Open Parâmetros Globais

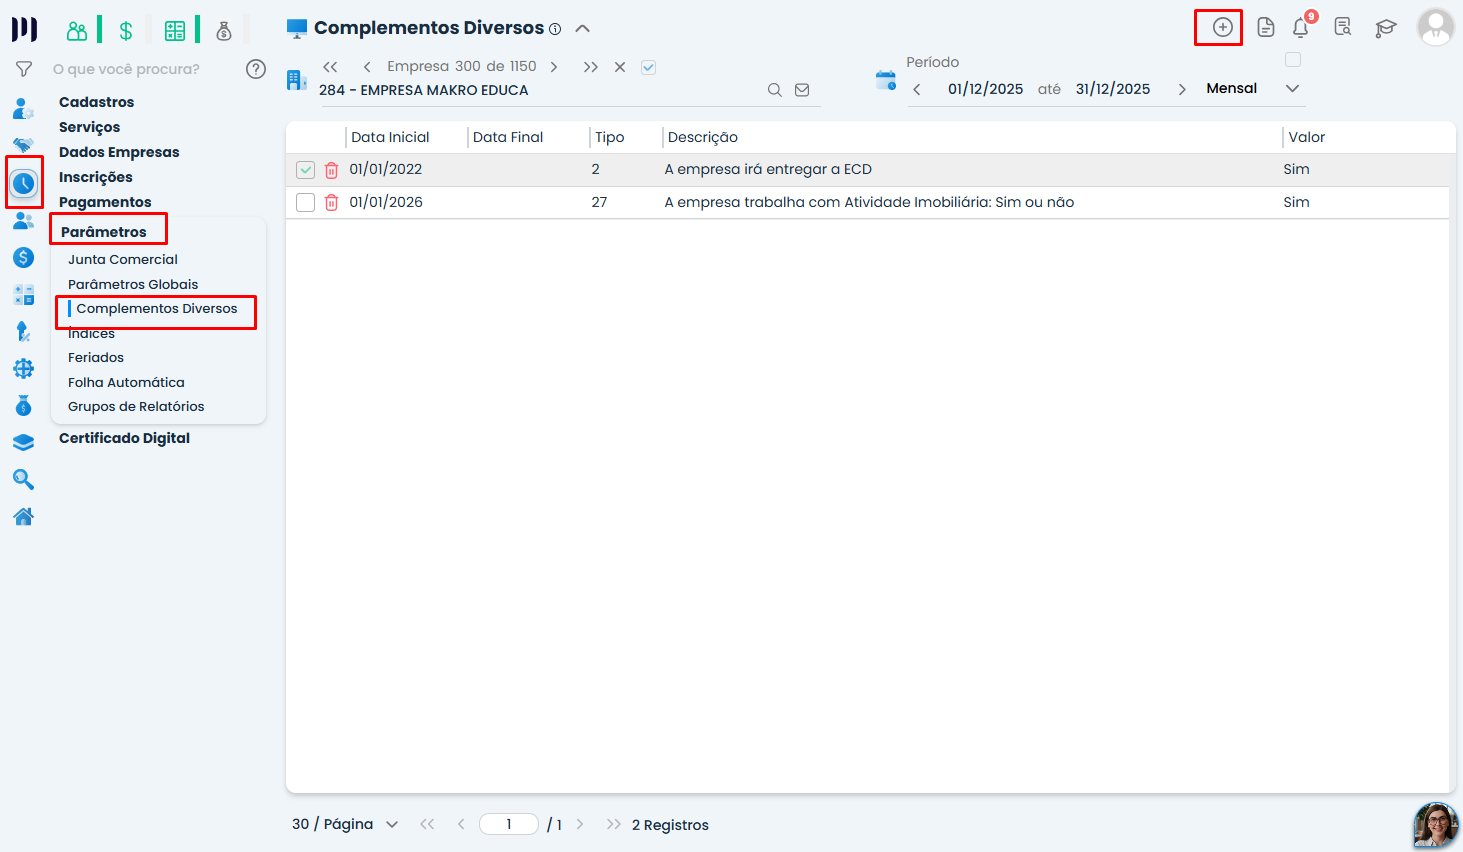(133, 285)
